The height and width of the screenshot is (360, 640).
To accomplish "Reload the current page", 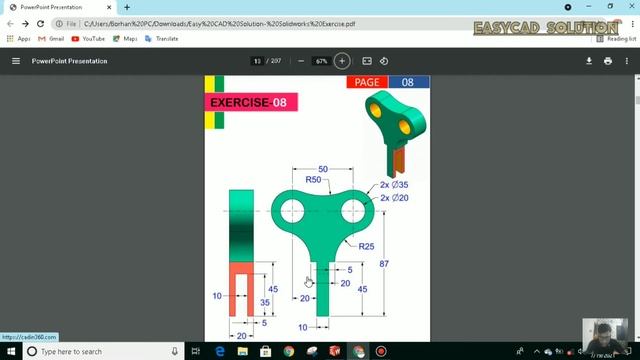I will point(40,24).
